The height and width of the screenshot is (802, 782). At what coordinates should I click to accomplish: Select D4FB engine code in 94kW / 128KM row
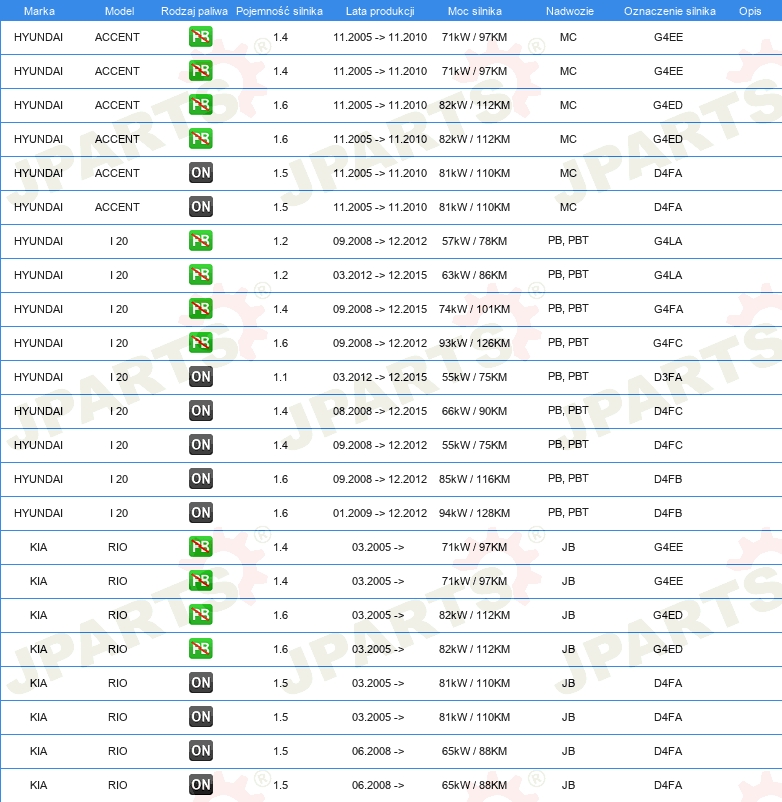click(668, 513)
